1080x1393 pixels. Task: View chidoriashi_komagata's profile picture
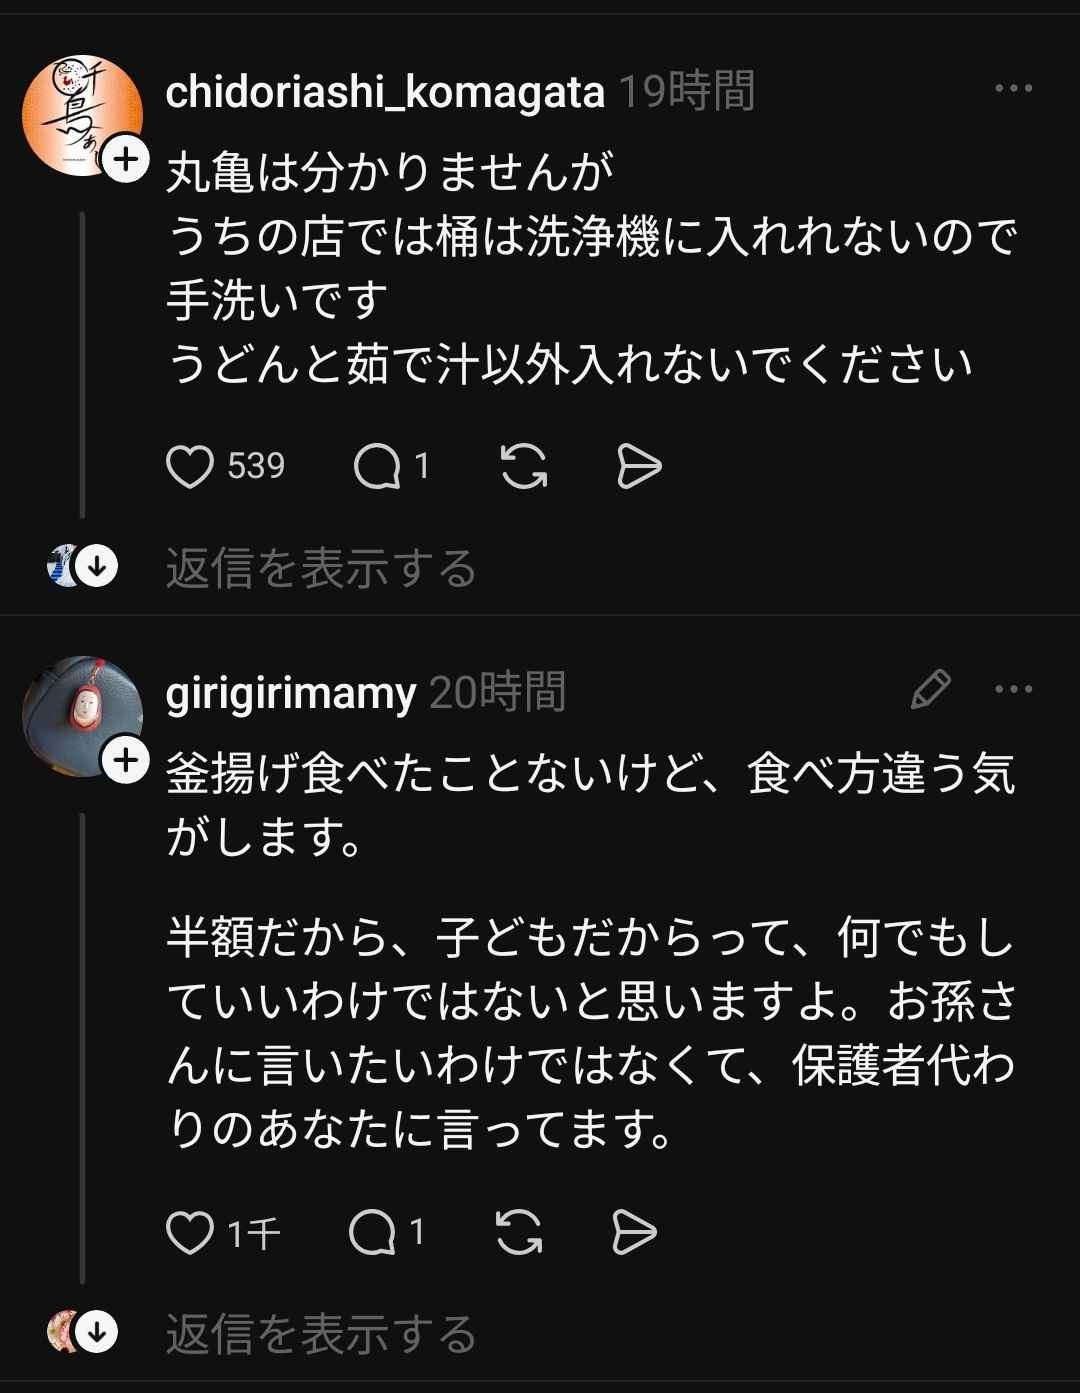tap(80, 114)
